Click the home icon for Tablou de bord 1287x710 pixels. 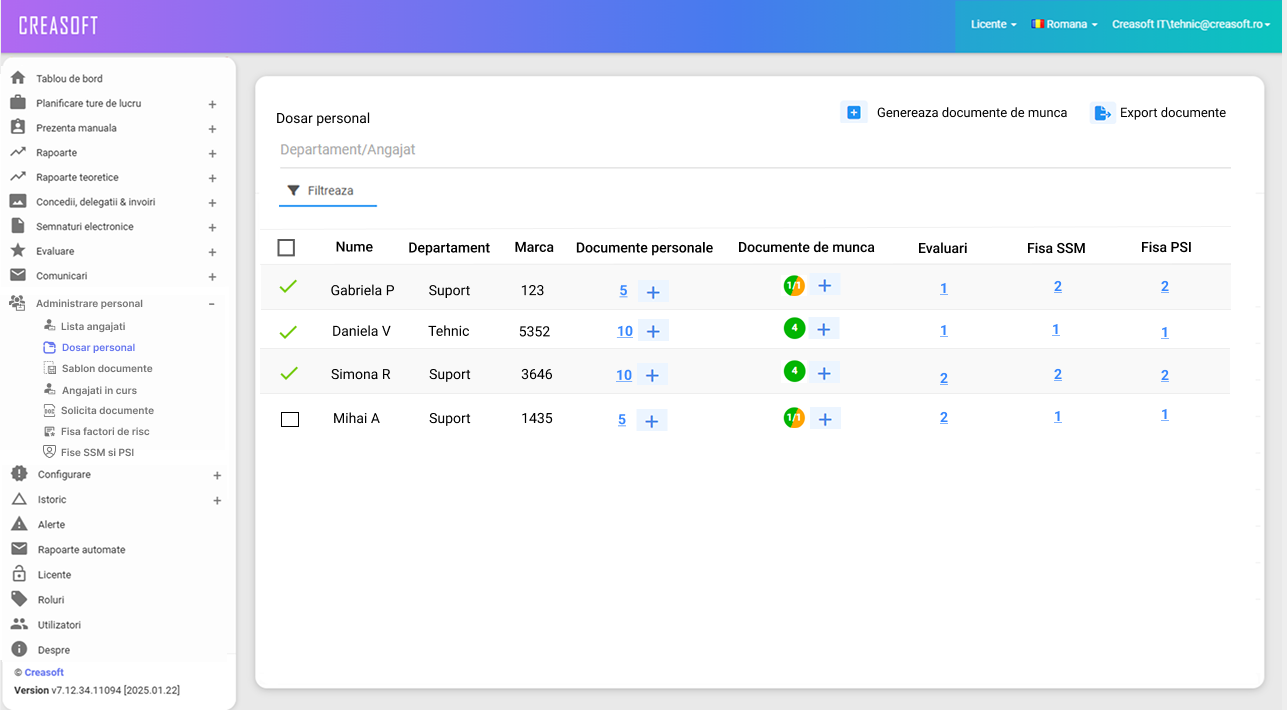(x=18, y=78)
